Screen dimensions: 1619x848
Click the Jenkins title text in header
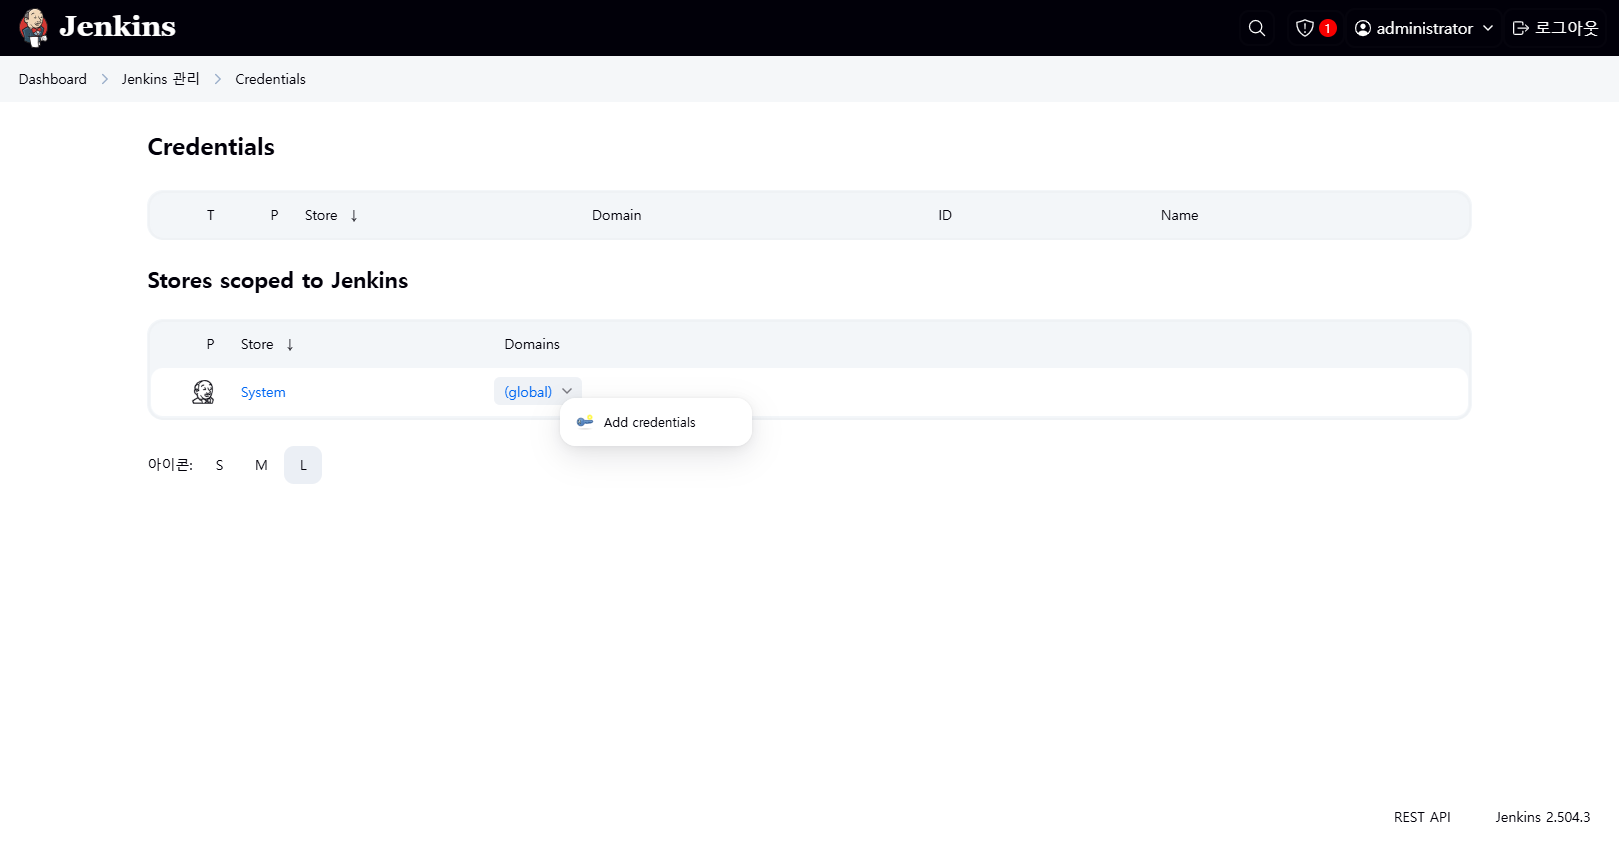click(x=118, y=27)
